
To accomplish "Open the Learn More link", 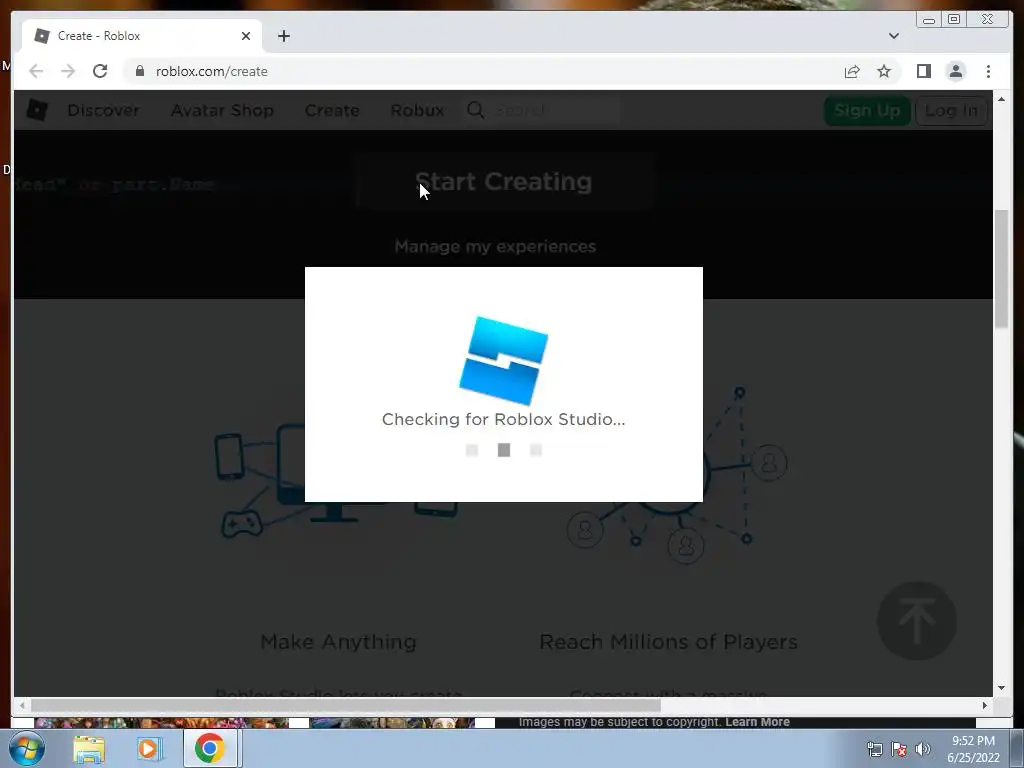I will click(x=757, y=722).
